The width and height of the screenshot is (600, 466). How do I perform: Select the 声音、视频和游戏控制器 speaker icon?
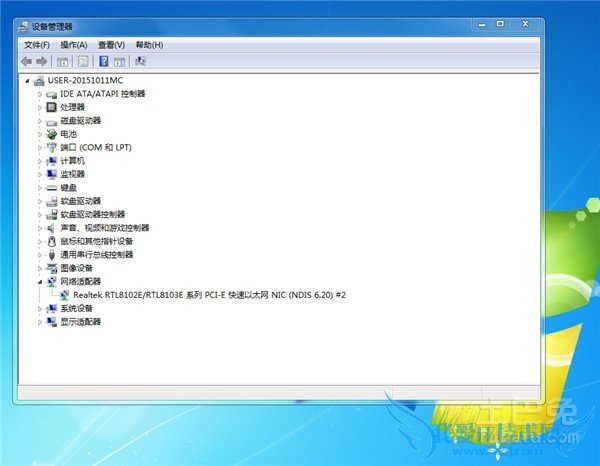point(51,228)
